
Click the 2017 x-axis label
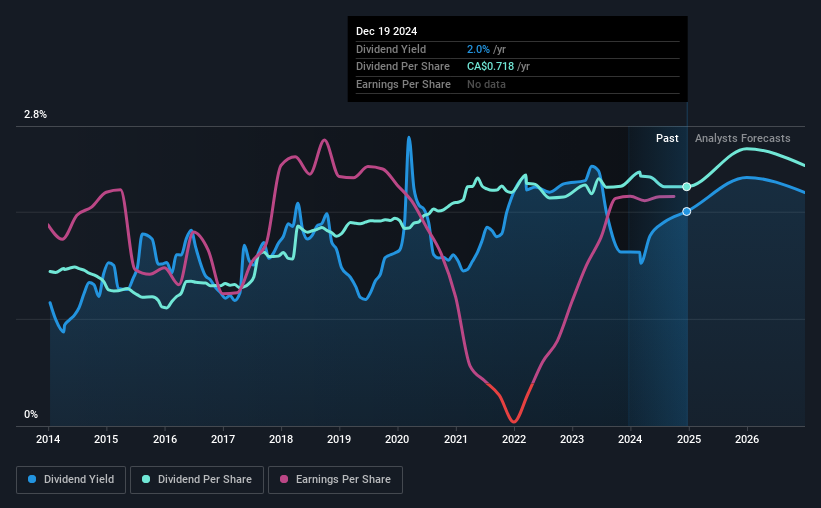(223, 439)
